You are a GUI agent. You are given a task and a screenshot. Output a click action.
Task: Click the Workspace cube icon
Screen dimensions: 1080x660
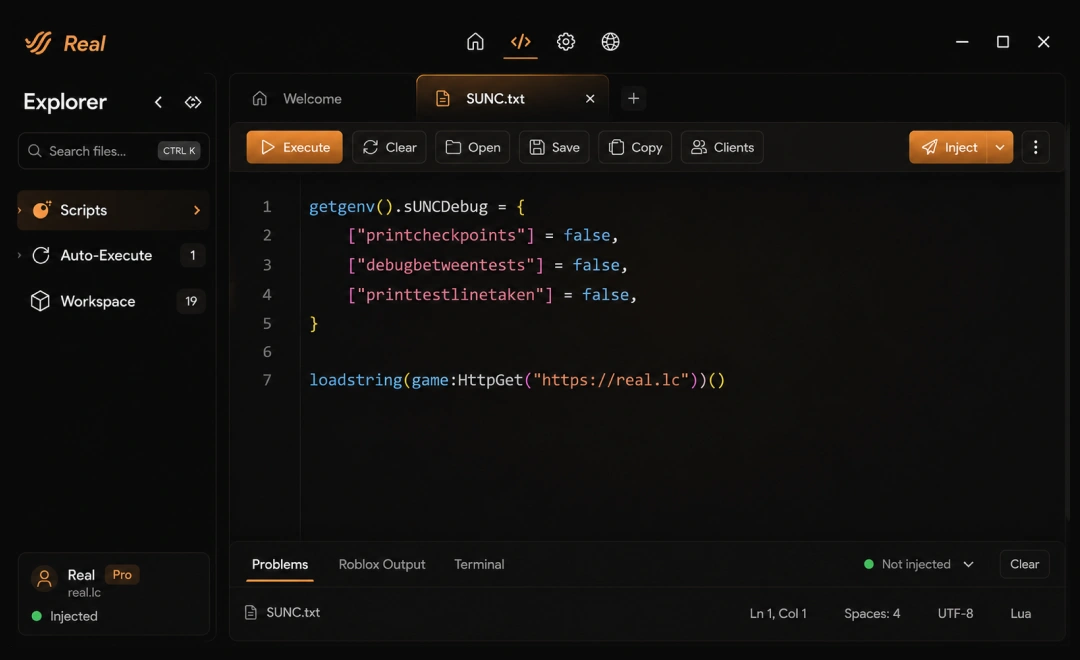[x=40, y=301]
